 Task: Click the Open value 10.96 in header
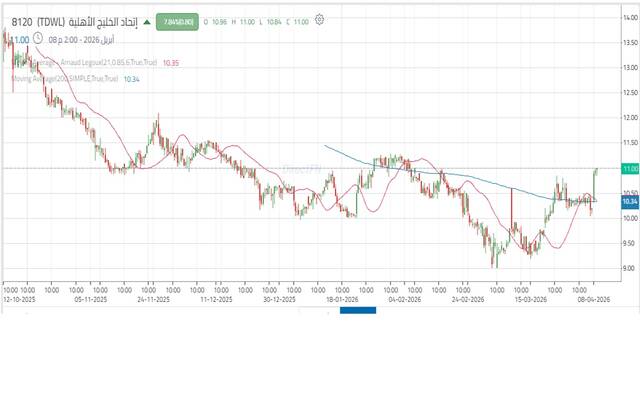[x=220, y=19]
